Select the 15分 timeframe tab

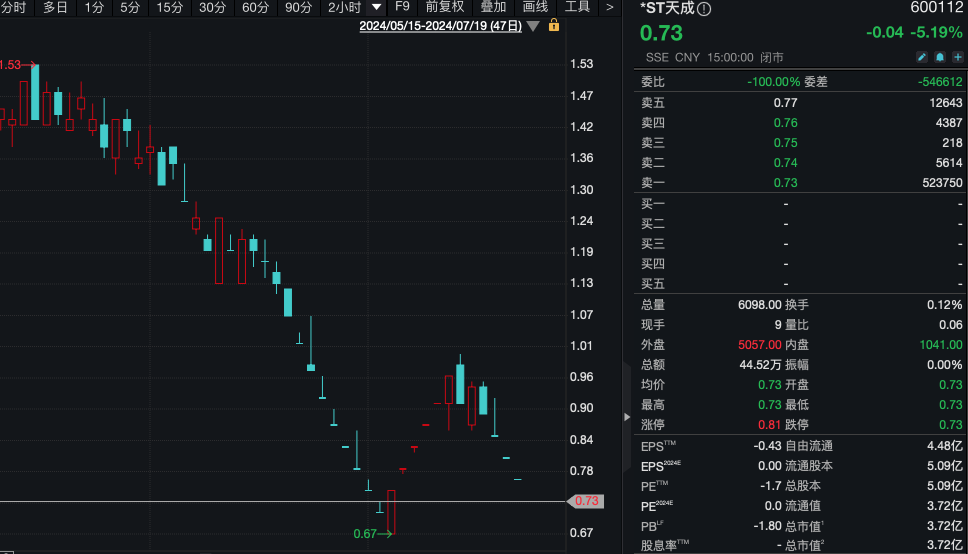tap(169, 7)
